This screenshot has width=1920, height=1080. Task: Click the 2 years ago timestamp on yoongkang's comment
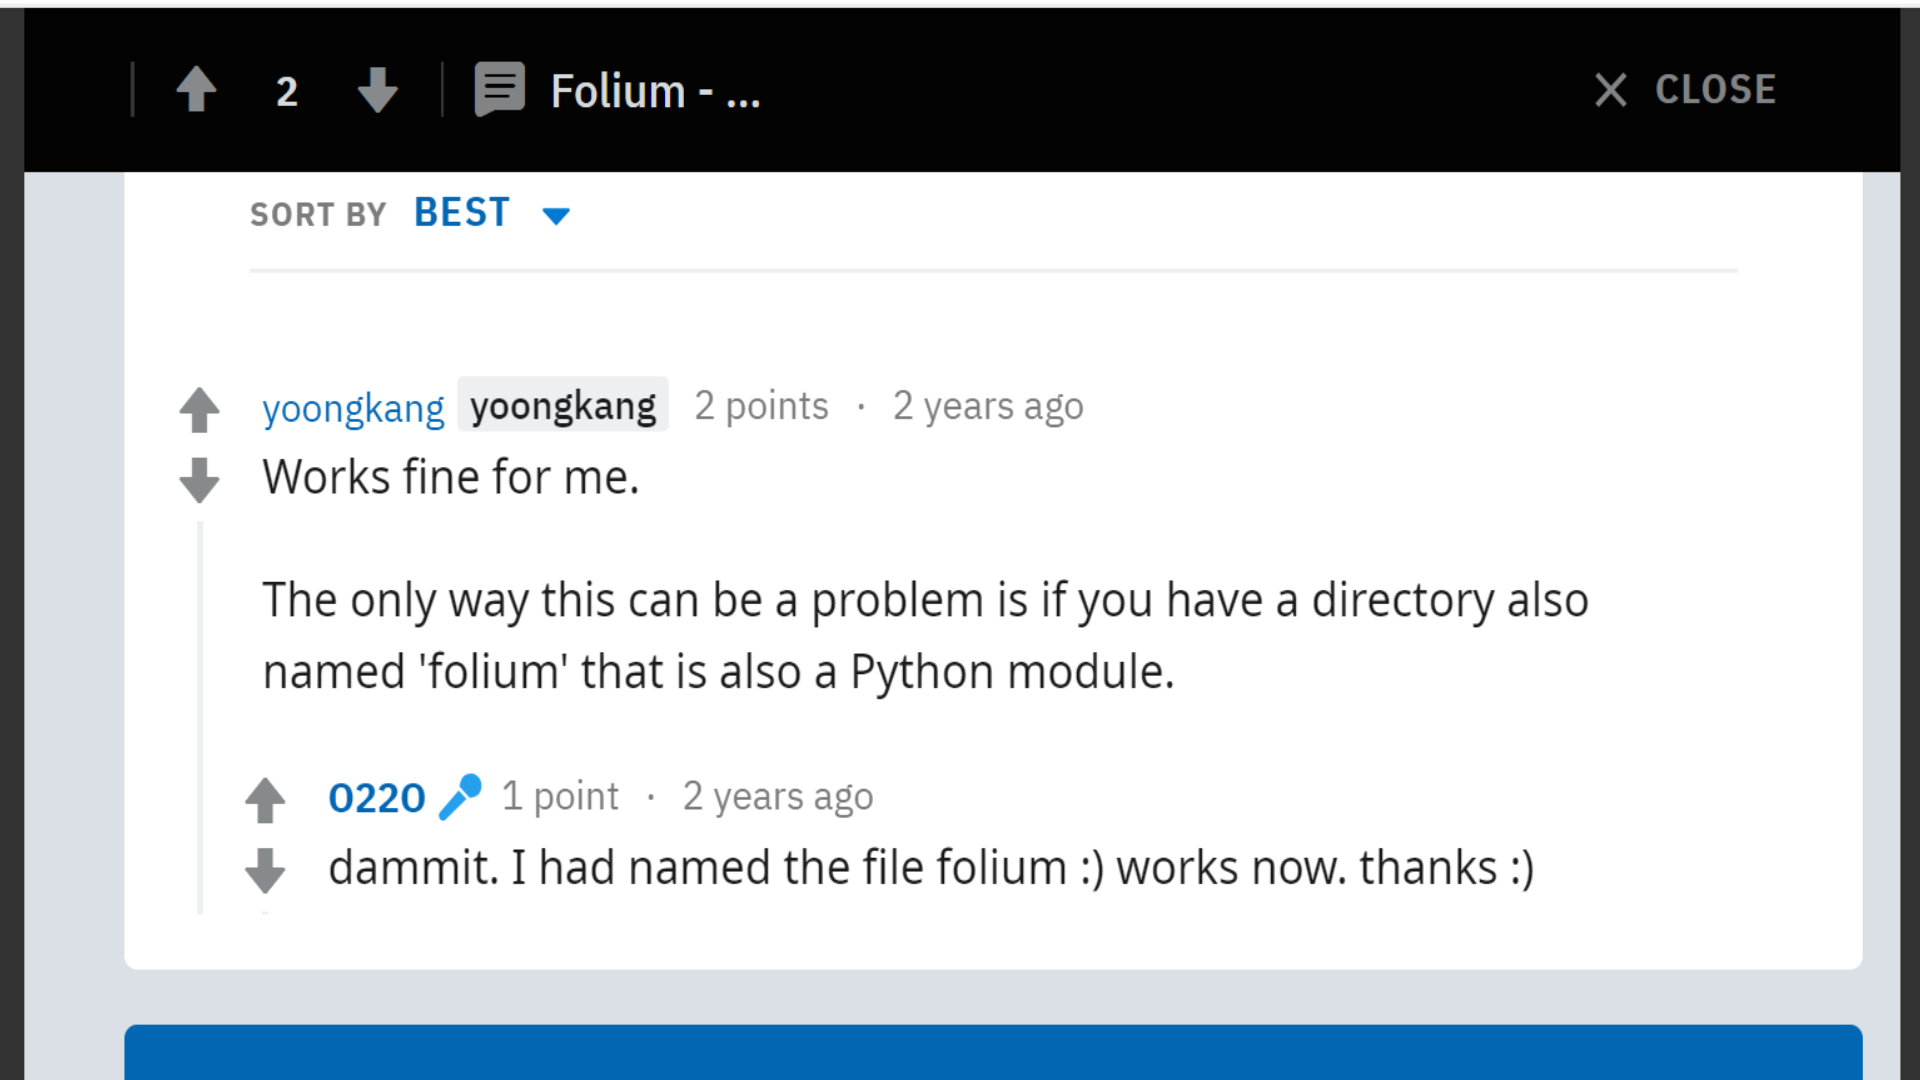[988, 406]
